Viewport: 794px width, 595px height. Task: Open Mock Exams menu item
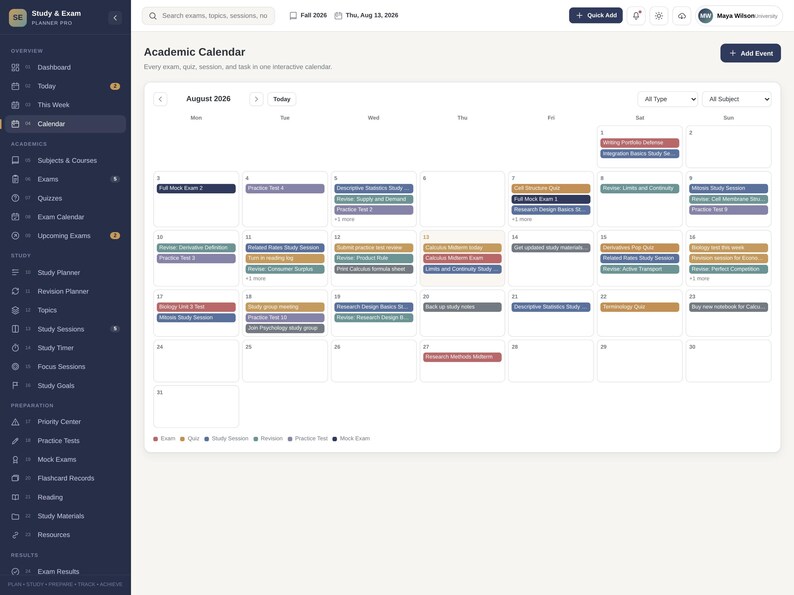(66, 459)
